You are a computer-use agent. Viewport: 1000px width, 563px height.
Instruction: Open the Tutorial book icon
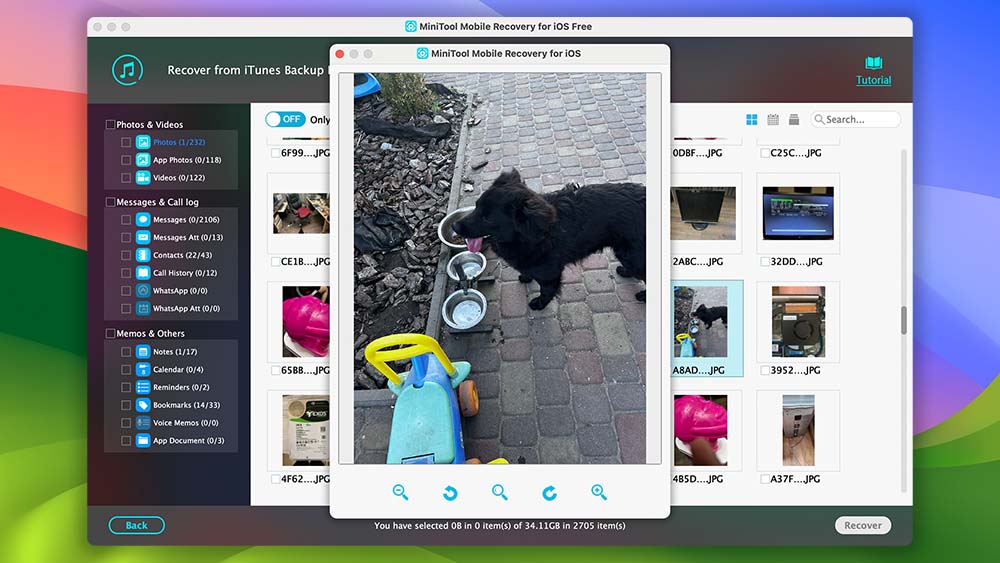(x=874, y=62)
